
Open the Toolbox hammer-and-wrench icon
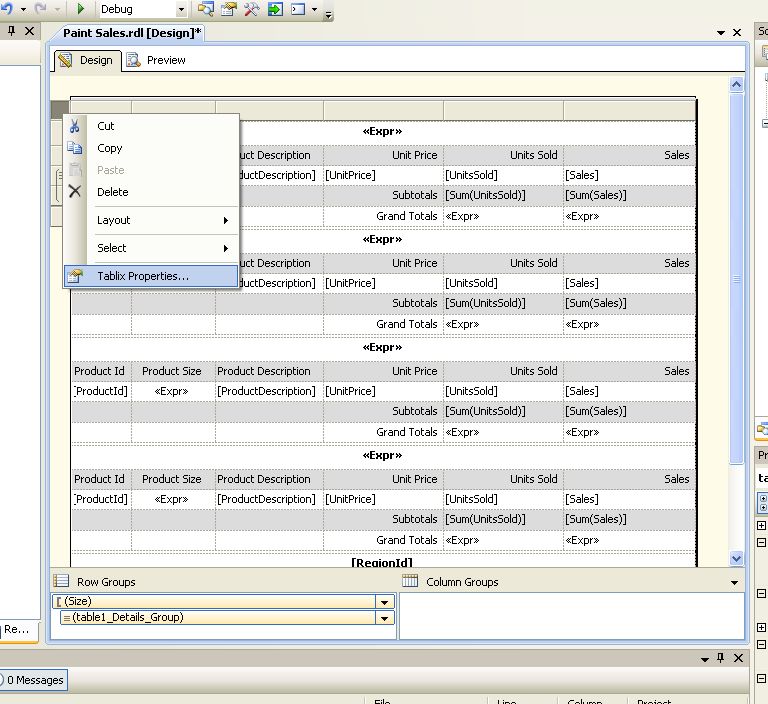tap(251, 9)
